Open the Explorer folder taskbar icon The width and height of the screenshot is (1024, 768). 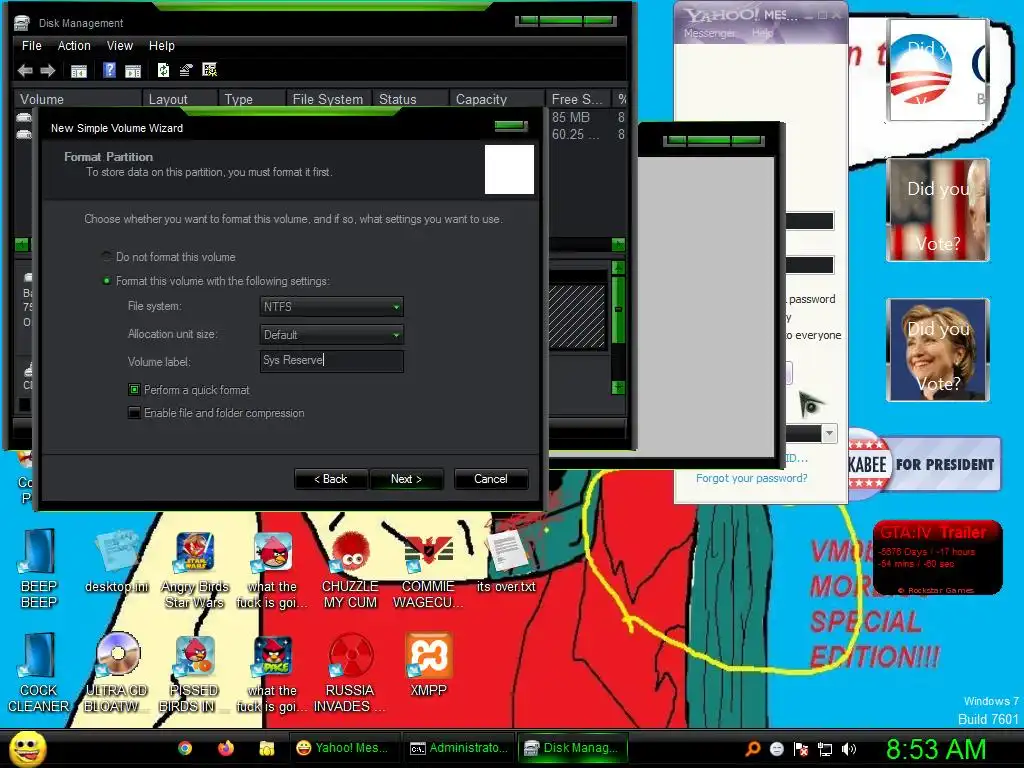266,748
